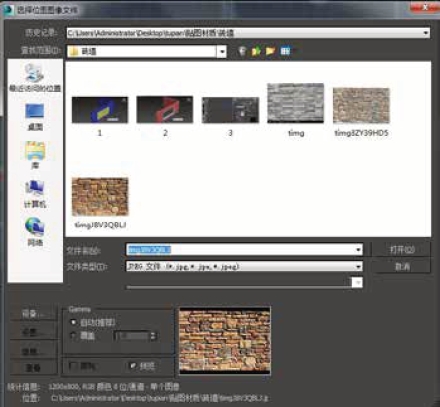Screen dimensions: 440x407
Task: Expand the look-in folder dropdown
Action: coord(222,52)
